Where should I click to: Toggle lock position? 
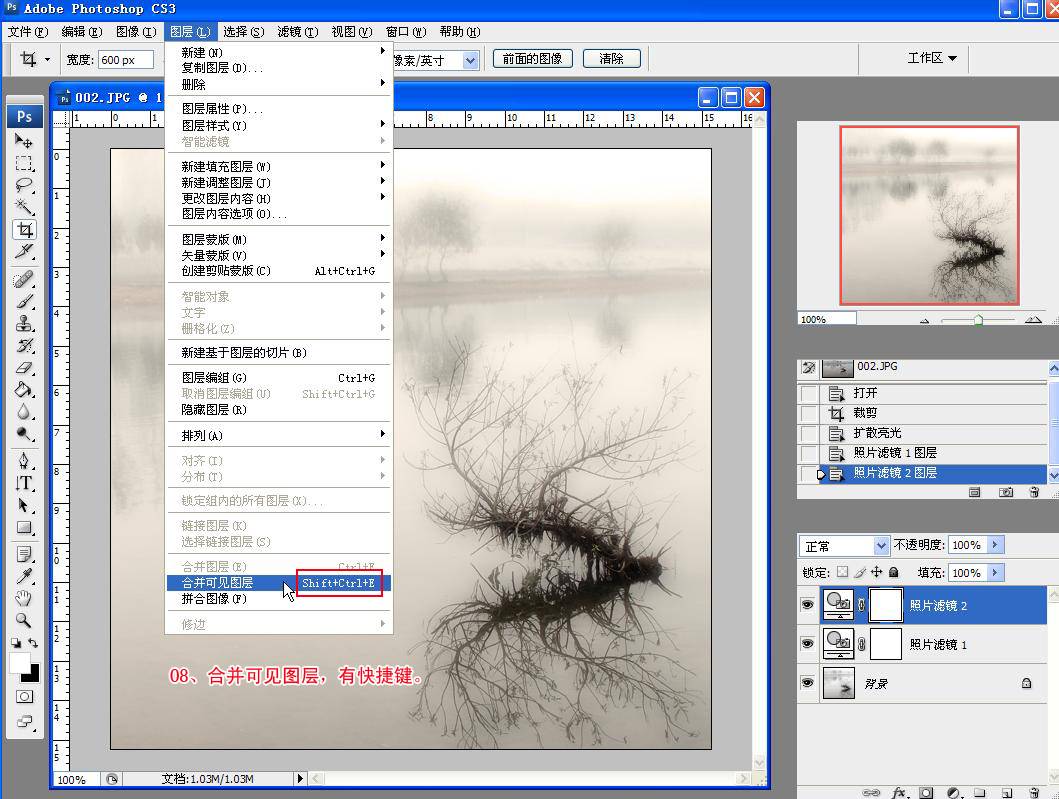pyautogui.click(x=876, y=572)
